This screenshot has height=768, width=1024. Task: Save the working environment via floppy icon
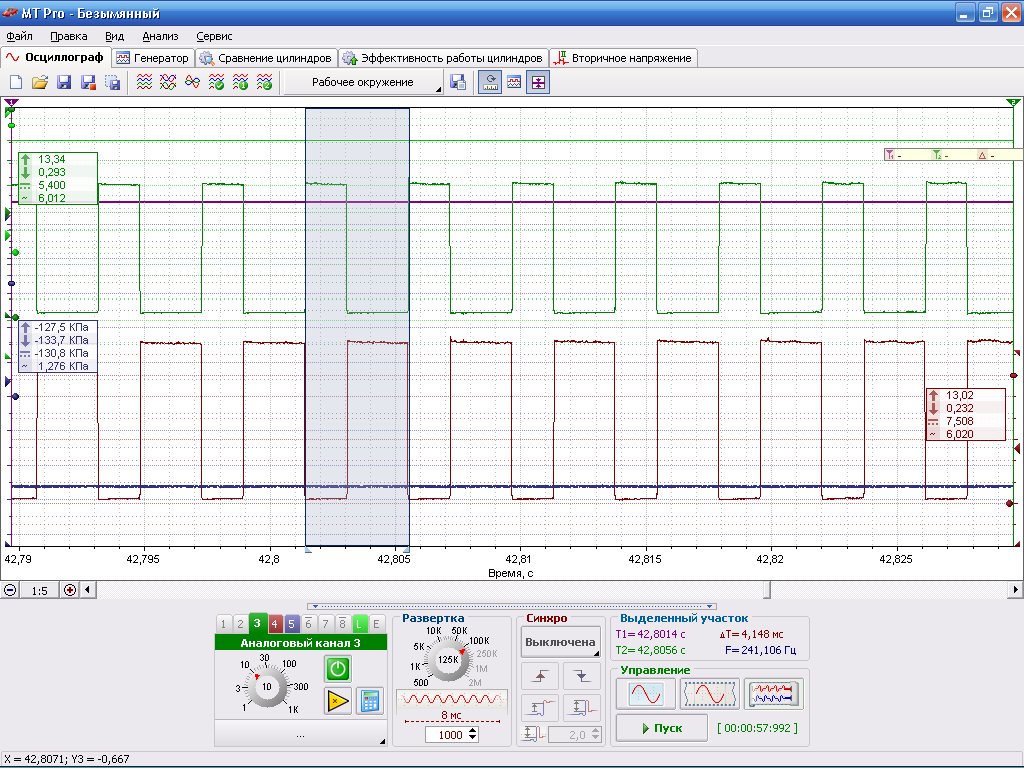pyautogui.click(x=458, y=82)
